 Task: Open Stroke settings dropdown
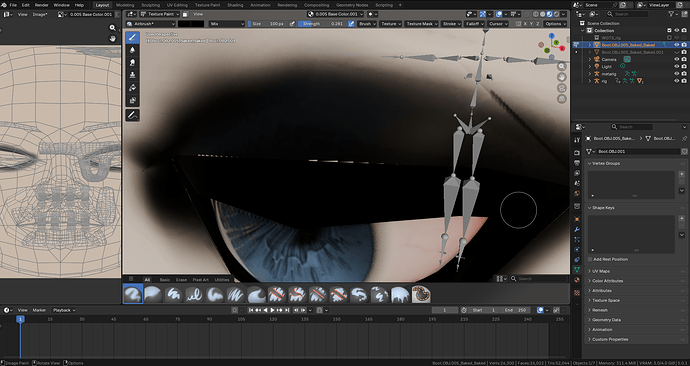(x=451, y=24)
